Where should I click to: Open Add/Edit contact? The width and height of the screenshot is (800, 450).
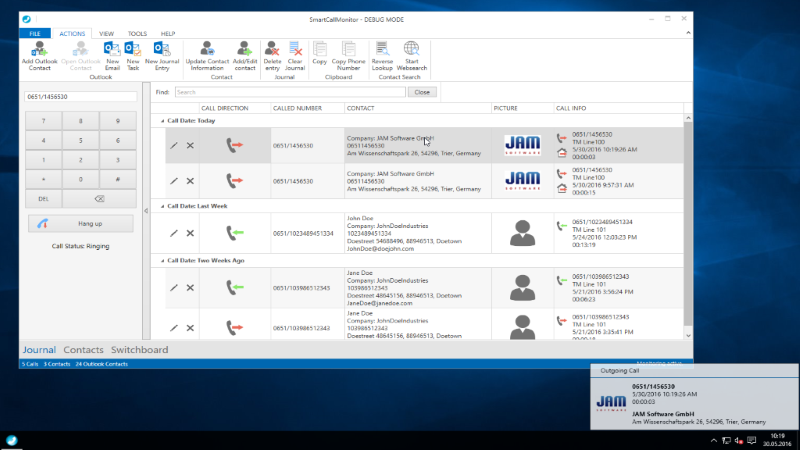tap(244, 56)
